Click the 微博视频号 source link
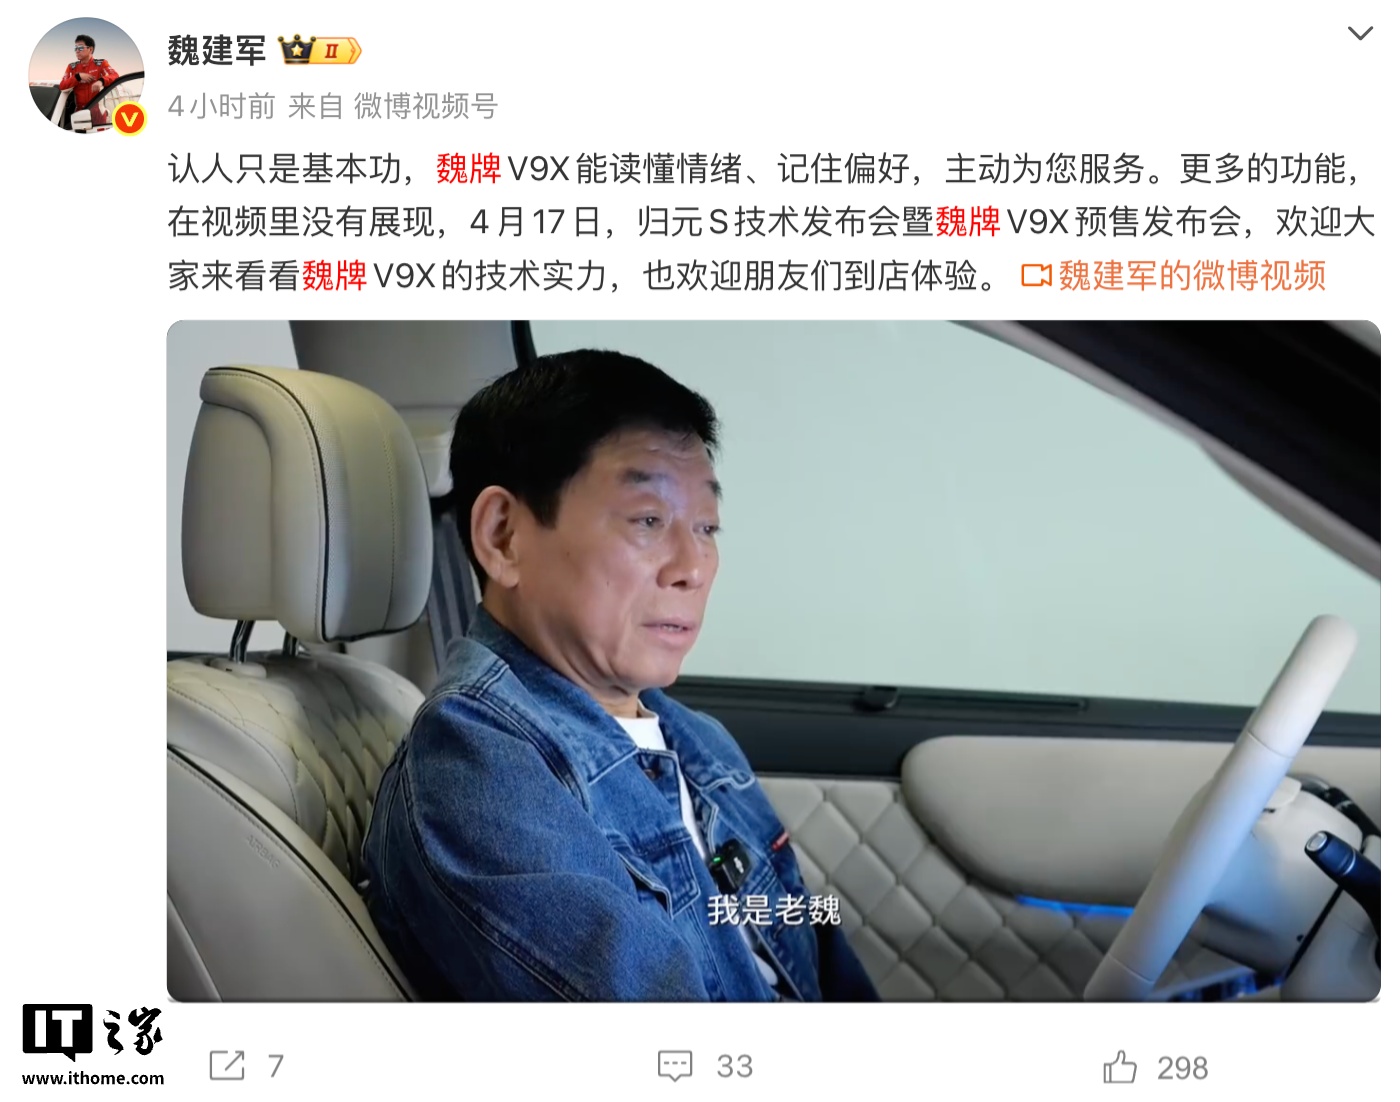 tap(426, 106)
